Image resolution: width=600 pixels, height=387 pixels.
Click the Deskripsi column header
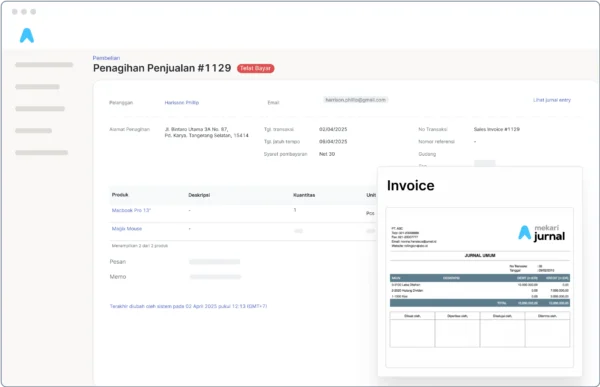(199, 195)
